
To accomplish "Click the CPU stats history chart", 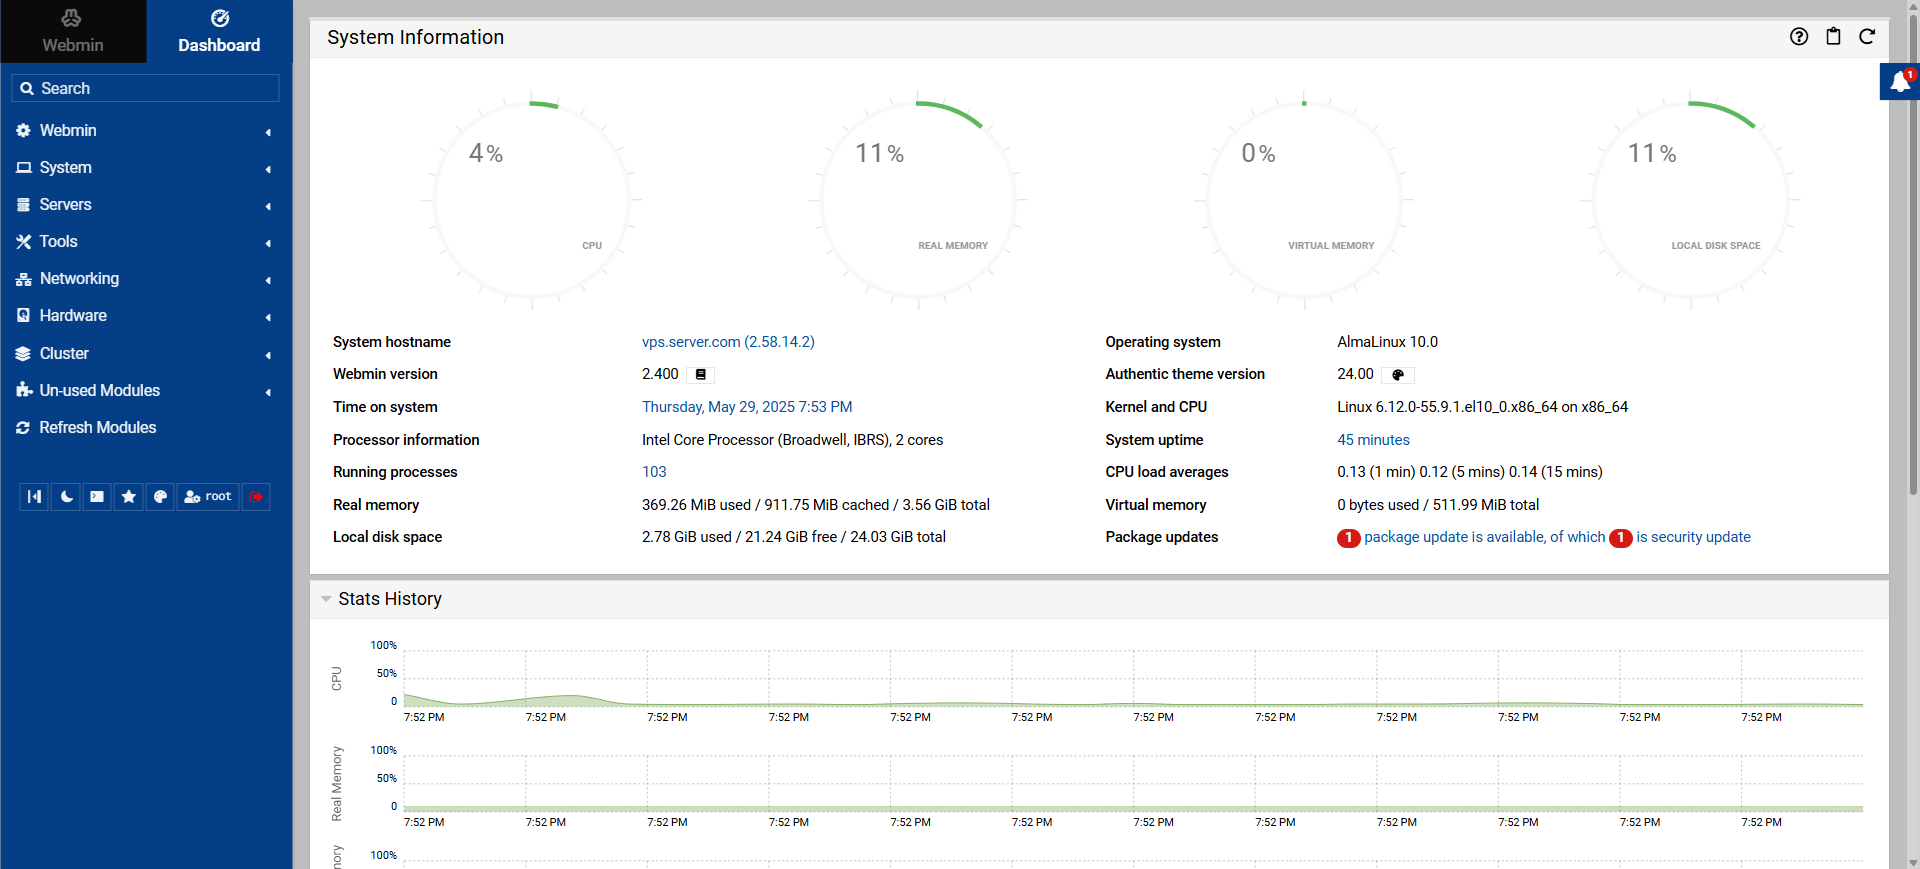I will (1133, 679).
